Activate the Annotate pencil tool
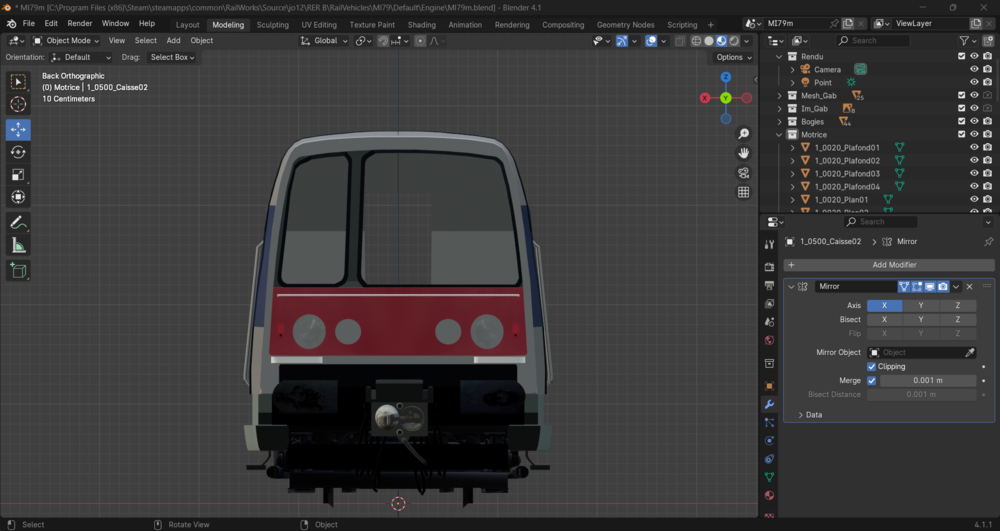 coord(18,222)
